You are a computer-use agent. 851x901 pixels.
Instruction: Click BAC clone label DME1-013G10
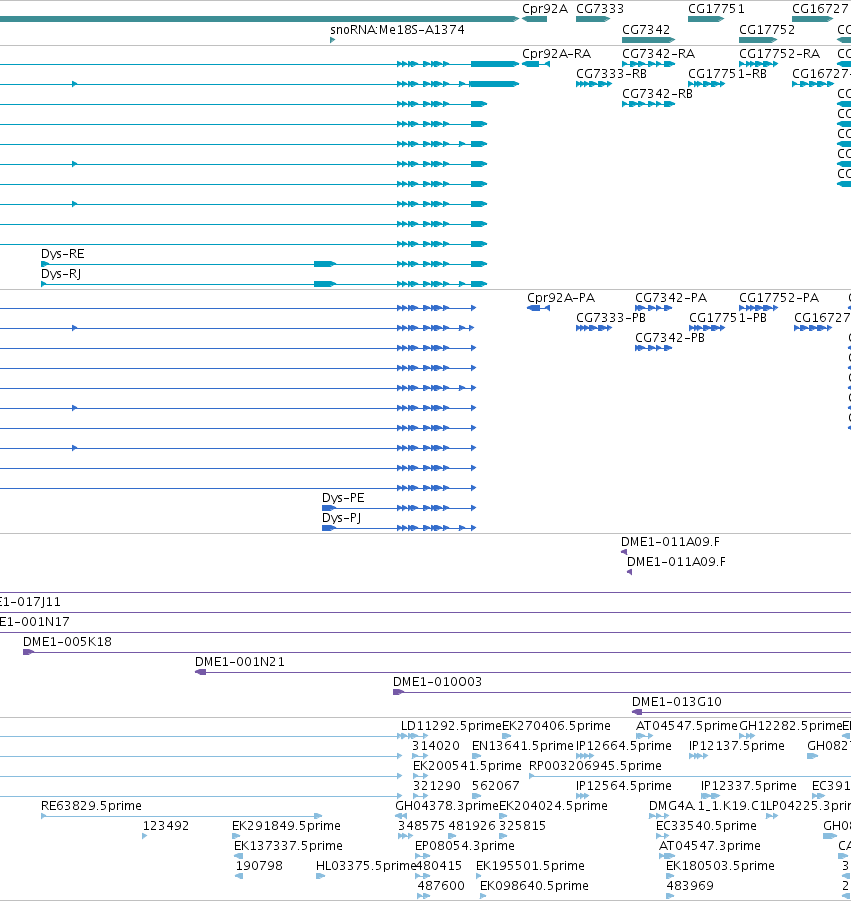(676, 702)
